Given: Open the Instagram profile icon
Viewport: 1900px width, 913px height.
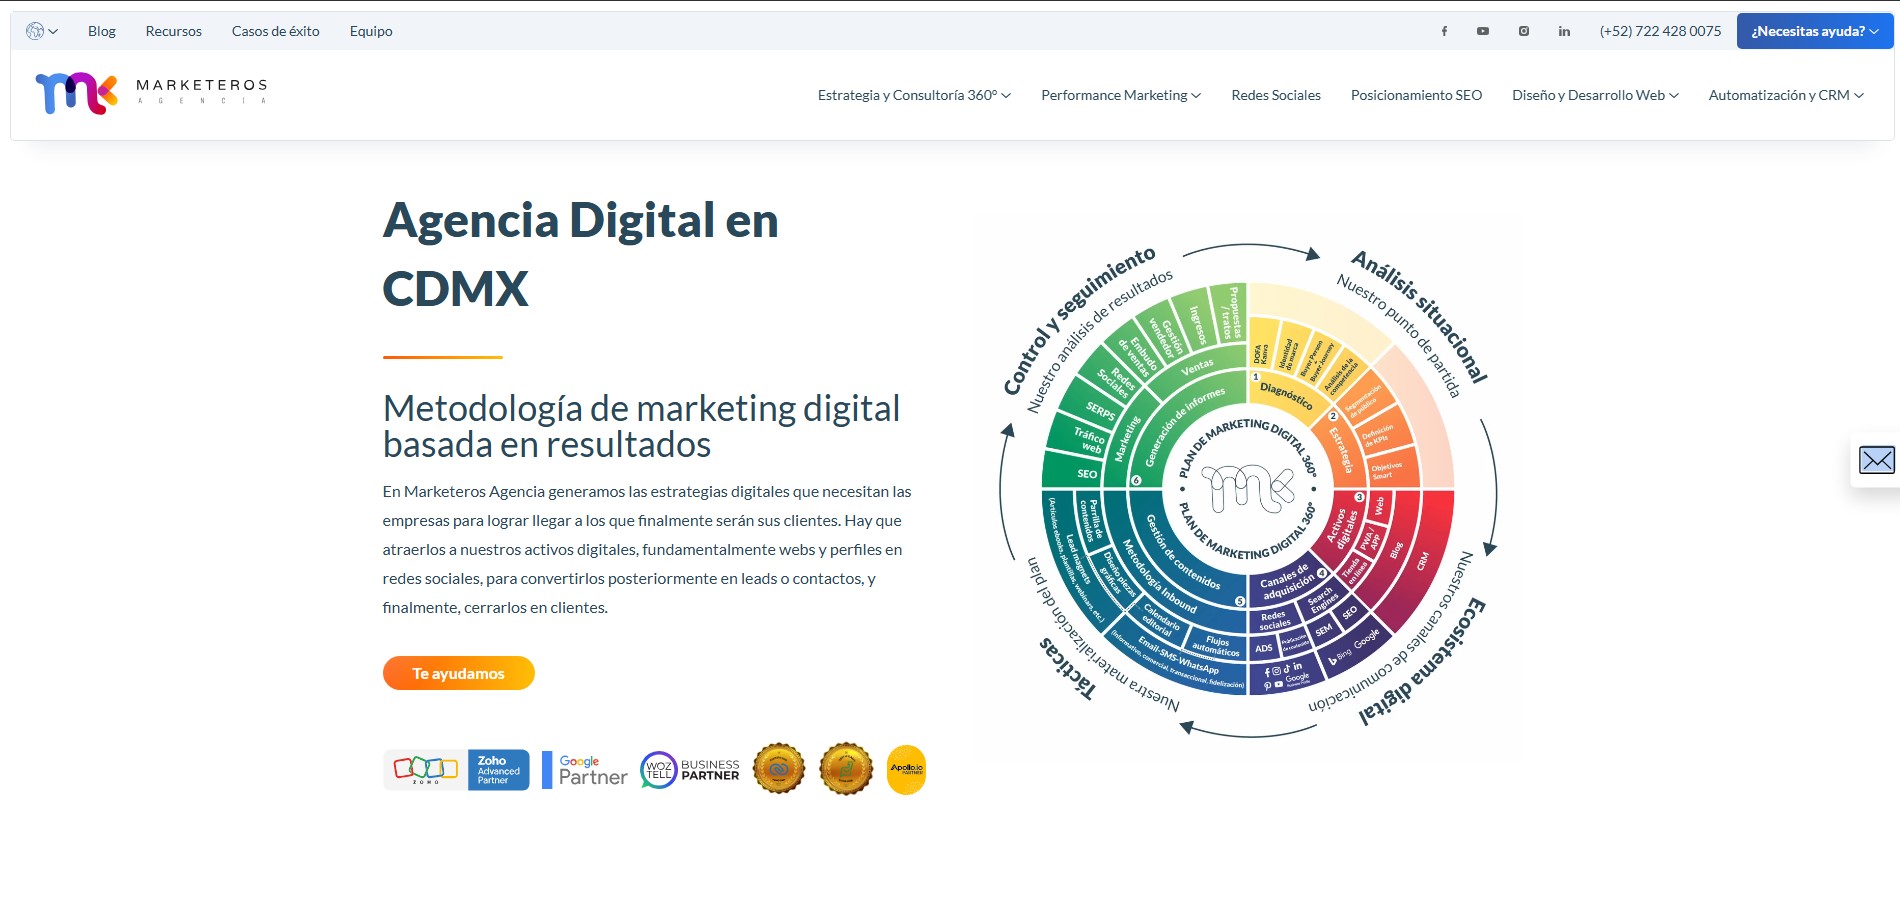Looking at the screenshot, I should [1524, 31].
